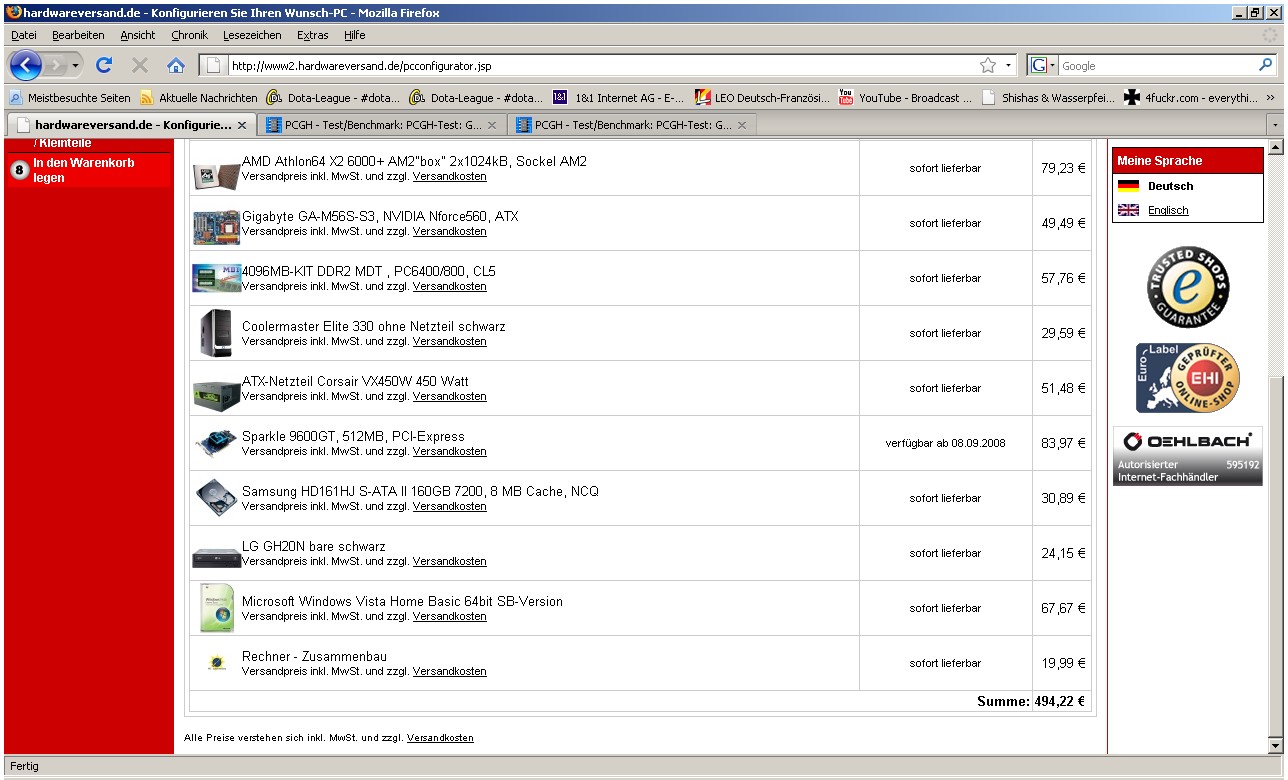
Task: Expand the URL history dropdown arrow
Action: [x=1008, y=66]
